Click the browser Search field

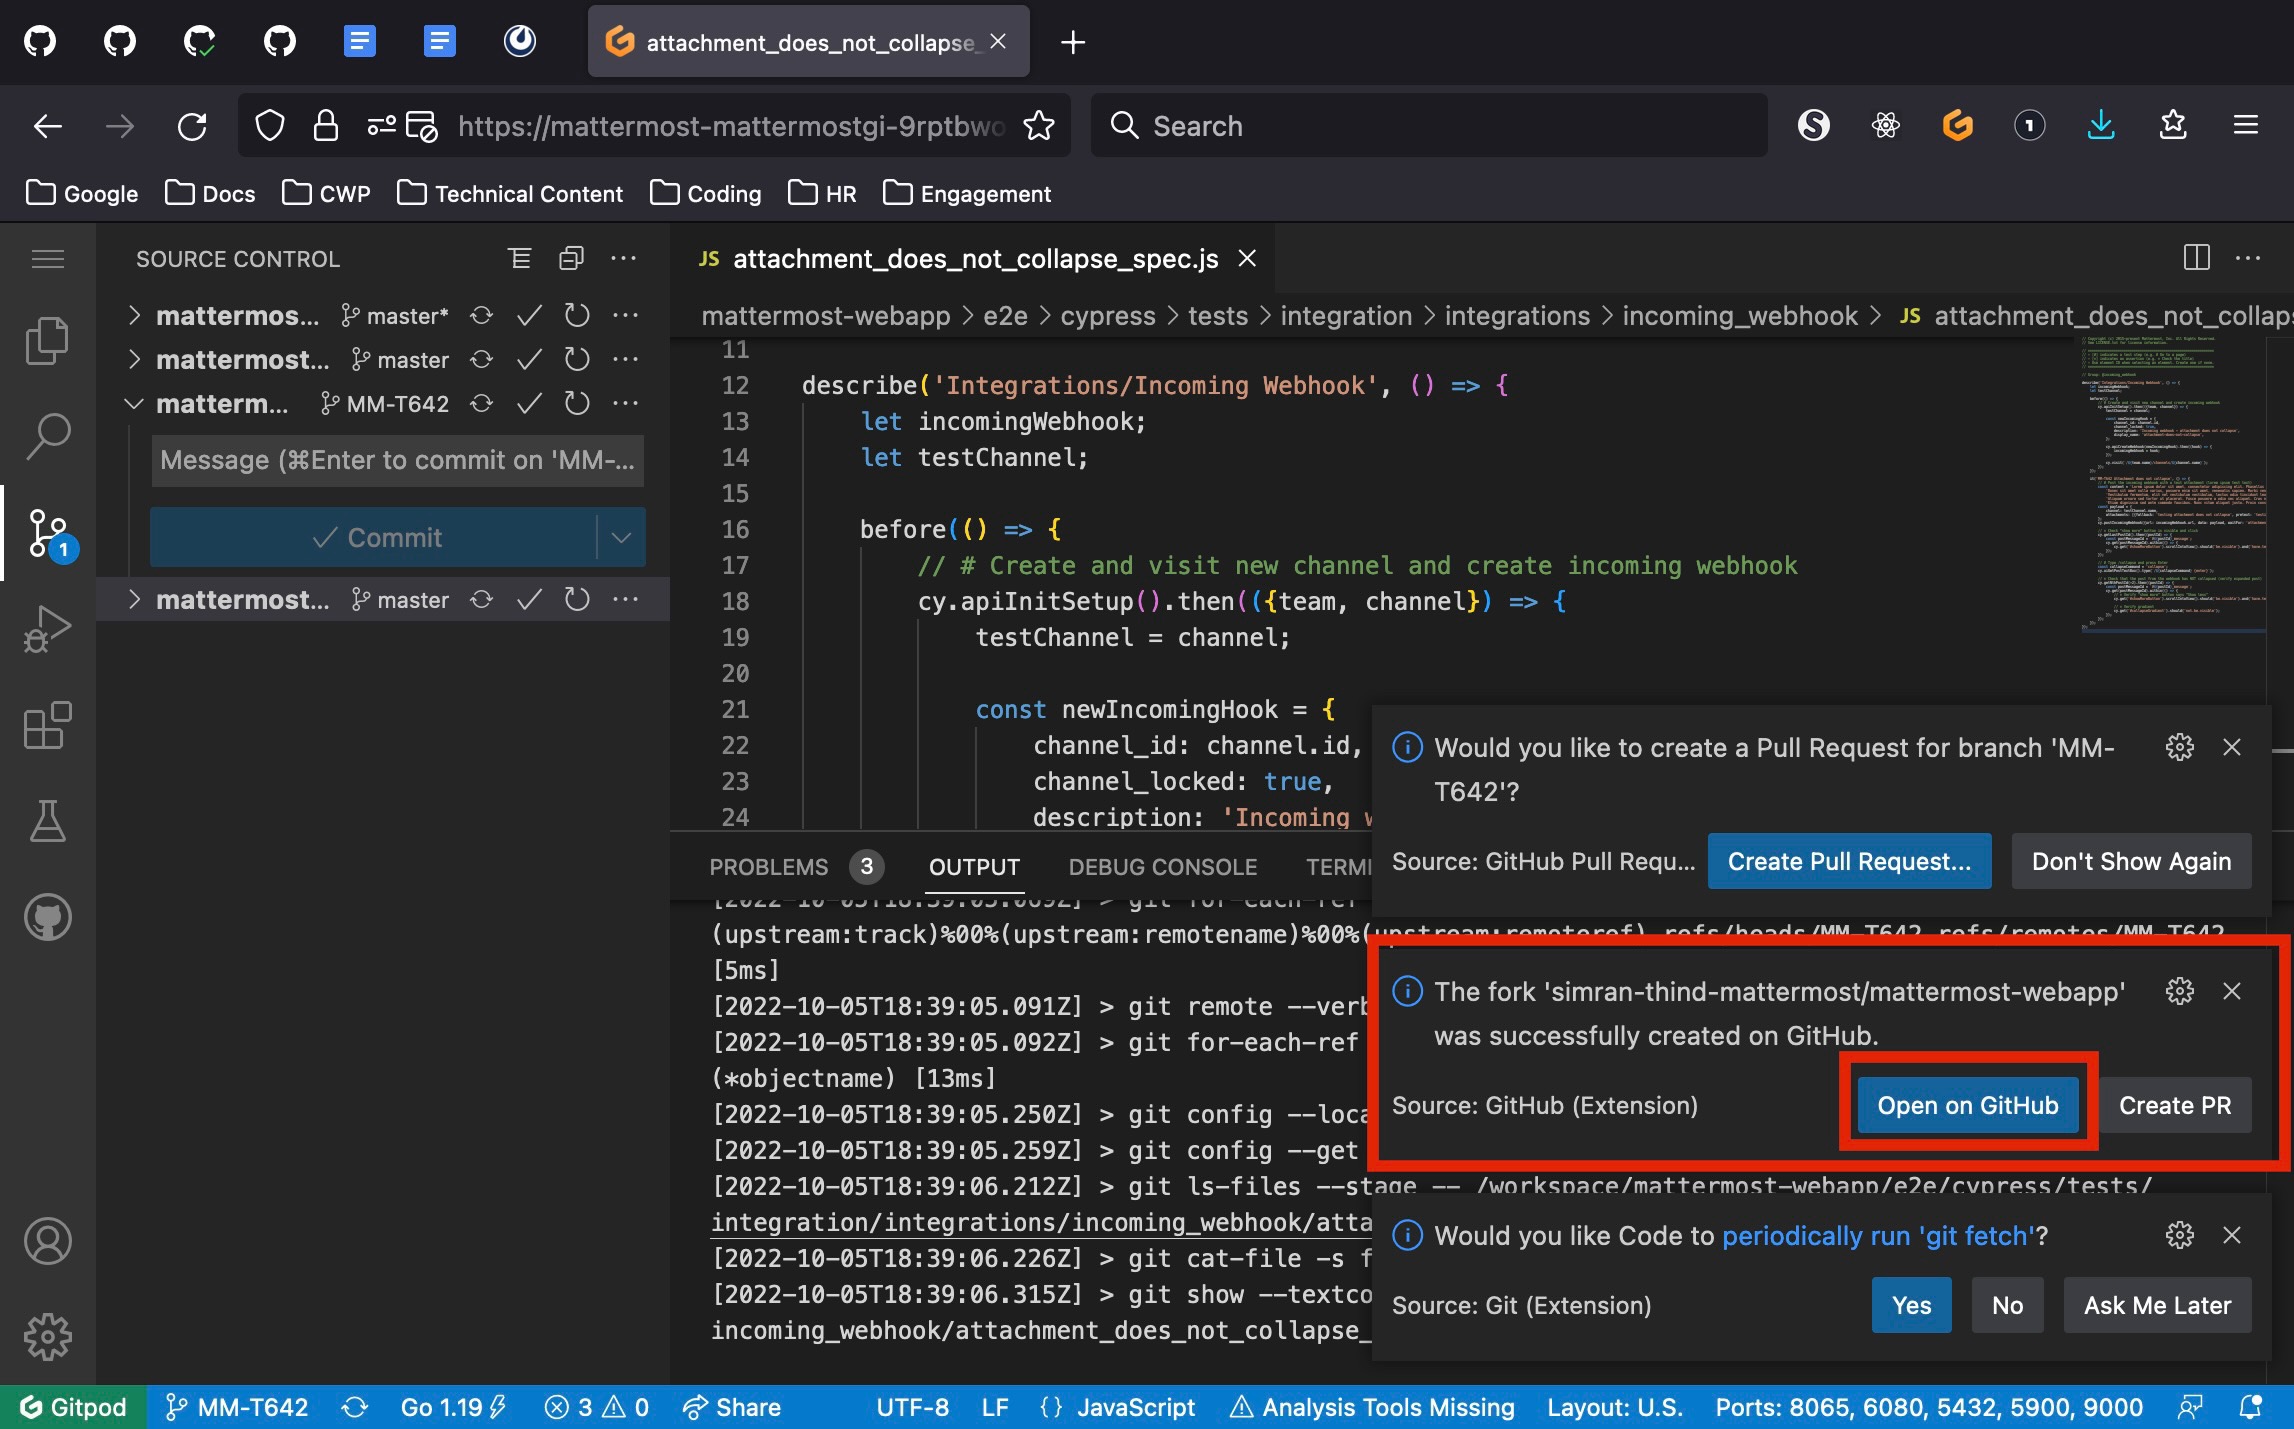click(1428, 126)
